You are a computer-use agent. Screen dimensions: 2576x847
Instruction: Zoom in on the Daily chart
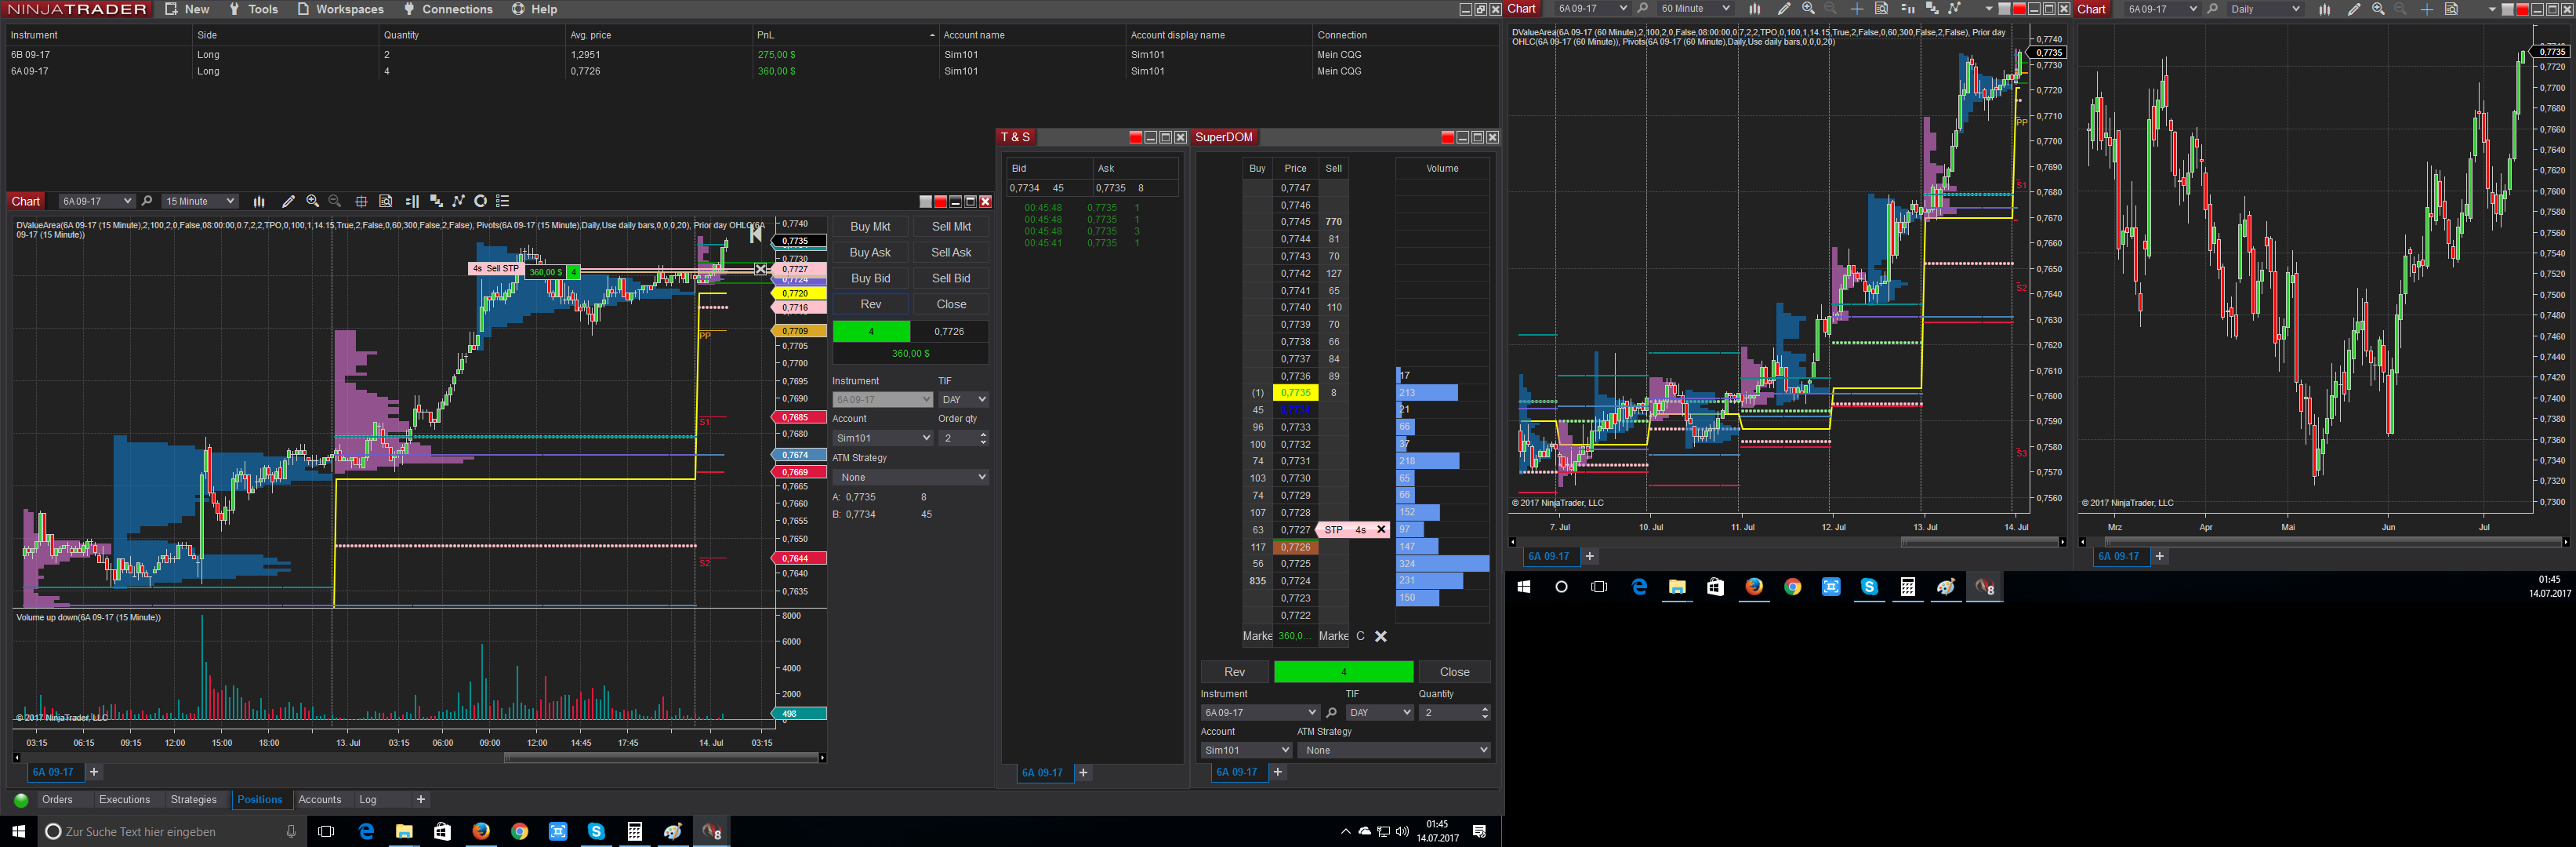pyautogui.click(x=2378, y=9)
